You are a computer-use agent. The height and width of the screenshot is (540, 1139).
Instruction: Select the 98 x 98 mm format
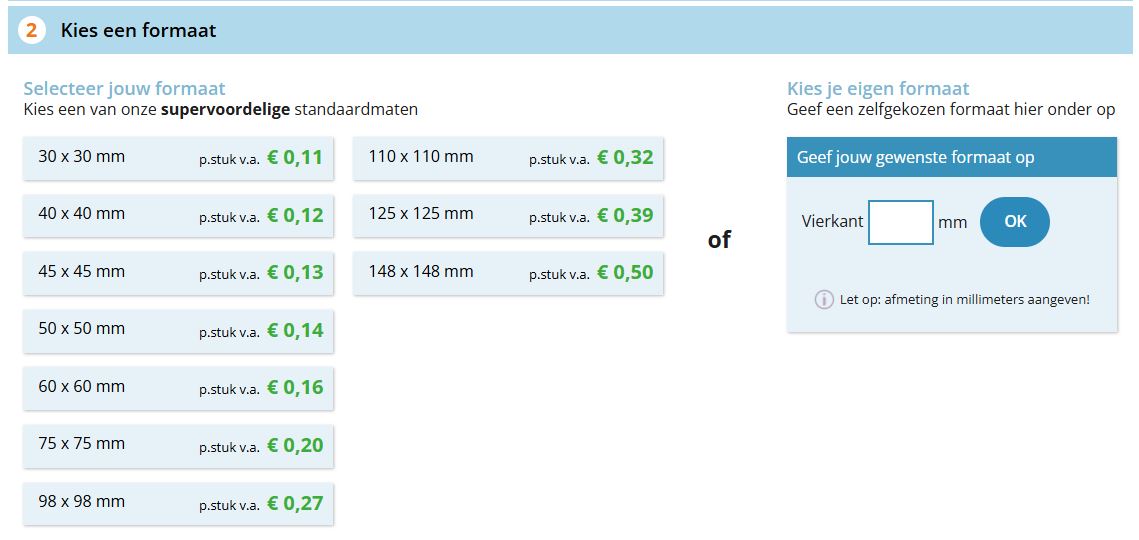[178, 503]
